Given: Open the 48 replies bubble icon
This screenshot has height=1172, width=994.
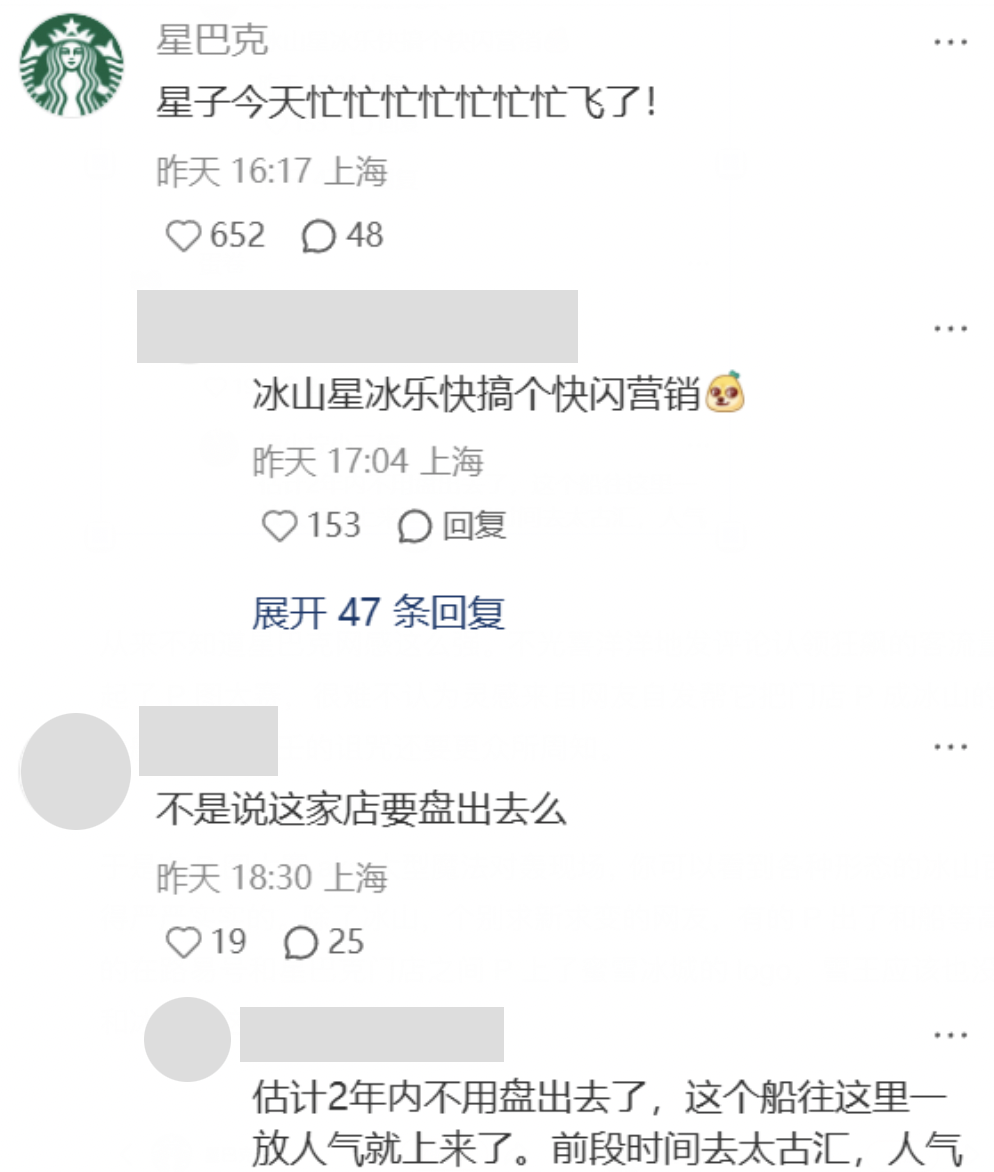Looking at the screenshot, I should pos(318,236).
